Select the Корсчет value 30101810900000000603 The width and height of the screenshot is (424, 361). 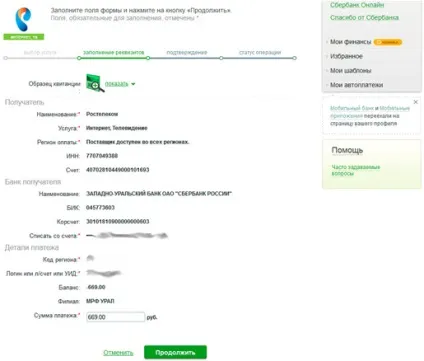(x=118, y=221)
